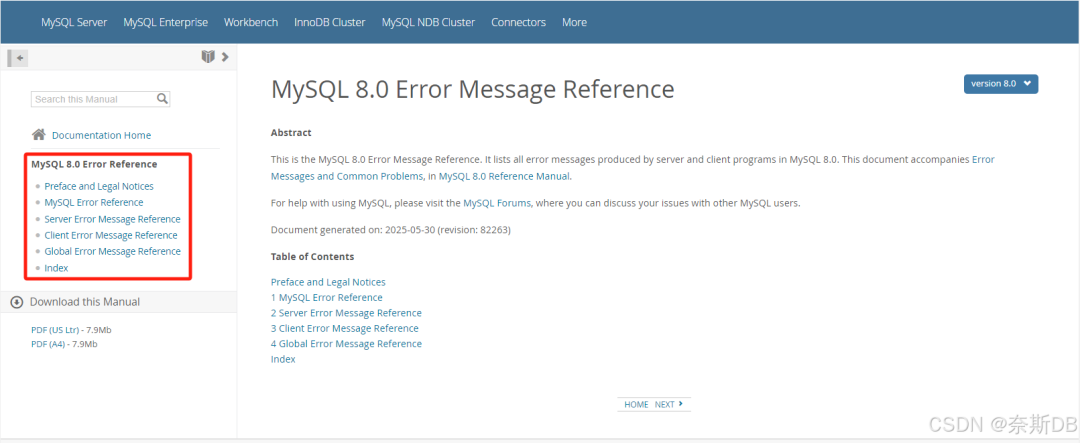Click the Document generated on date line

point(391,230)
